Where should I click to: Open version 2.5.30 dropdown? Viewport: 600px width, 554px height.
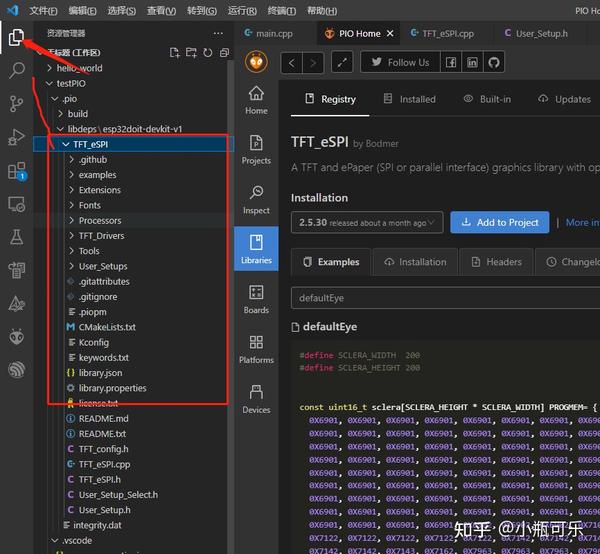tap(367, 222)
